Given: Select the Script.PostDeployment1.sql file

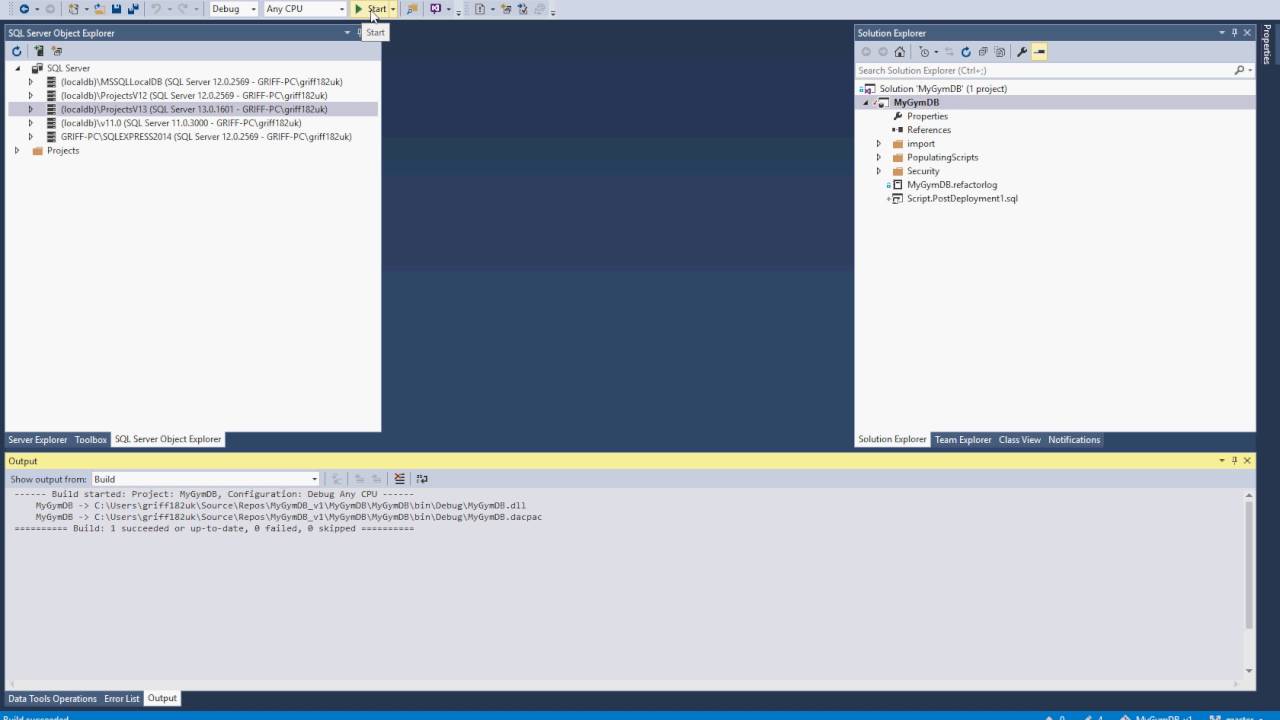Looking at the screenshot, I should click(962, 198).
